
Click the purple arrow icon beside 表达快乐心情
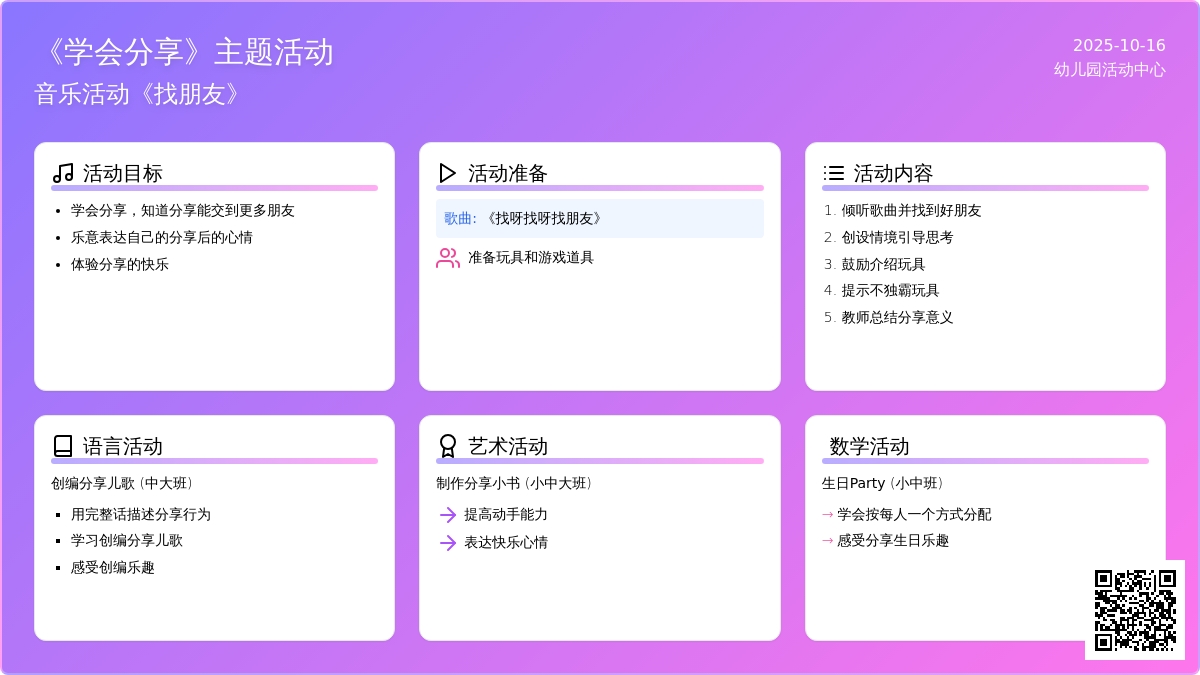pyautogui.click(x=448, y=543)
